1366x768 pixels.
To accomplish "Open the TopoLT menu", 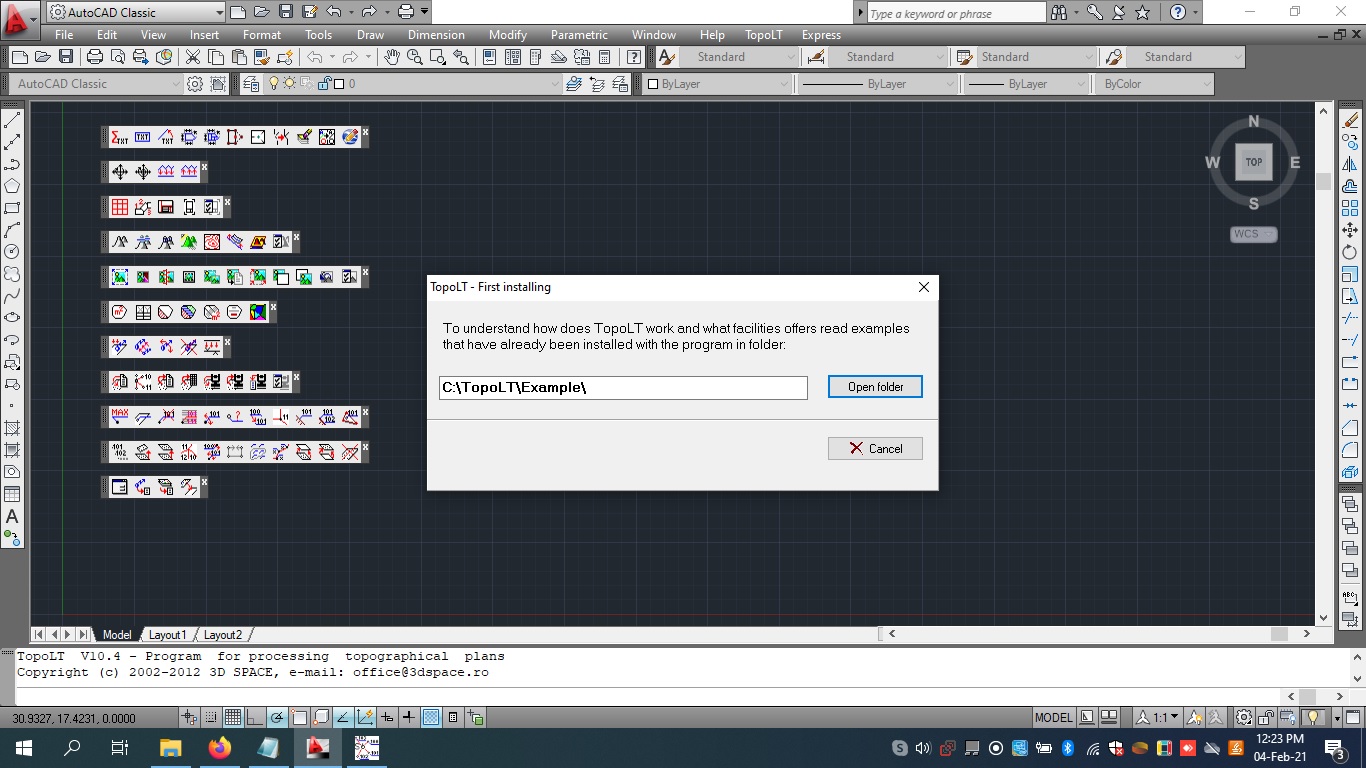I will click(764, 34).
